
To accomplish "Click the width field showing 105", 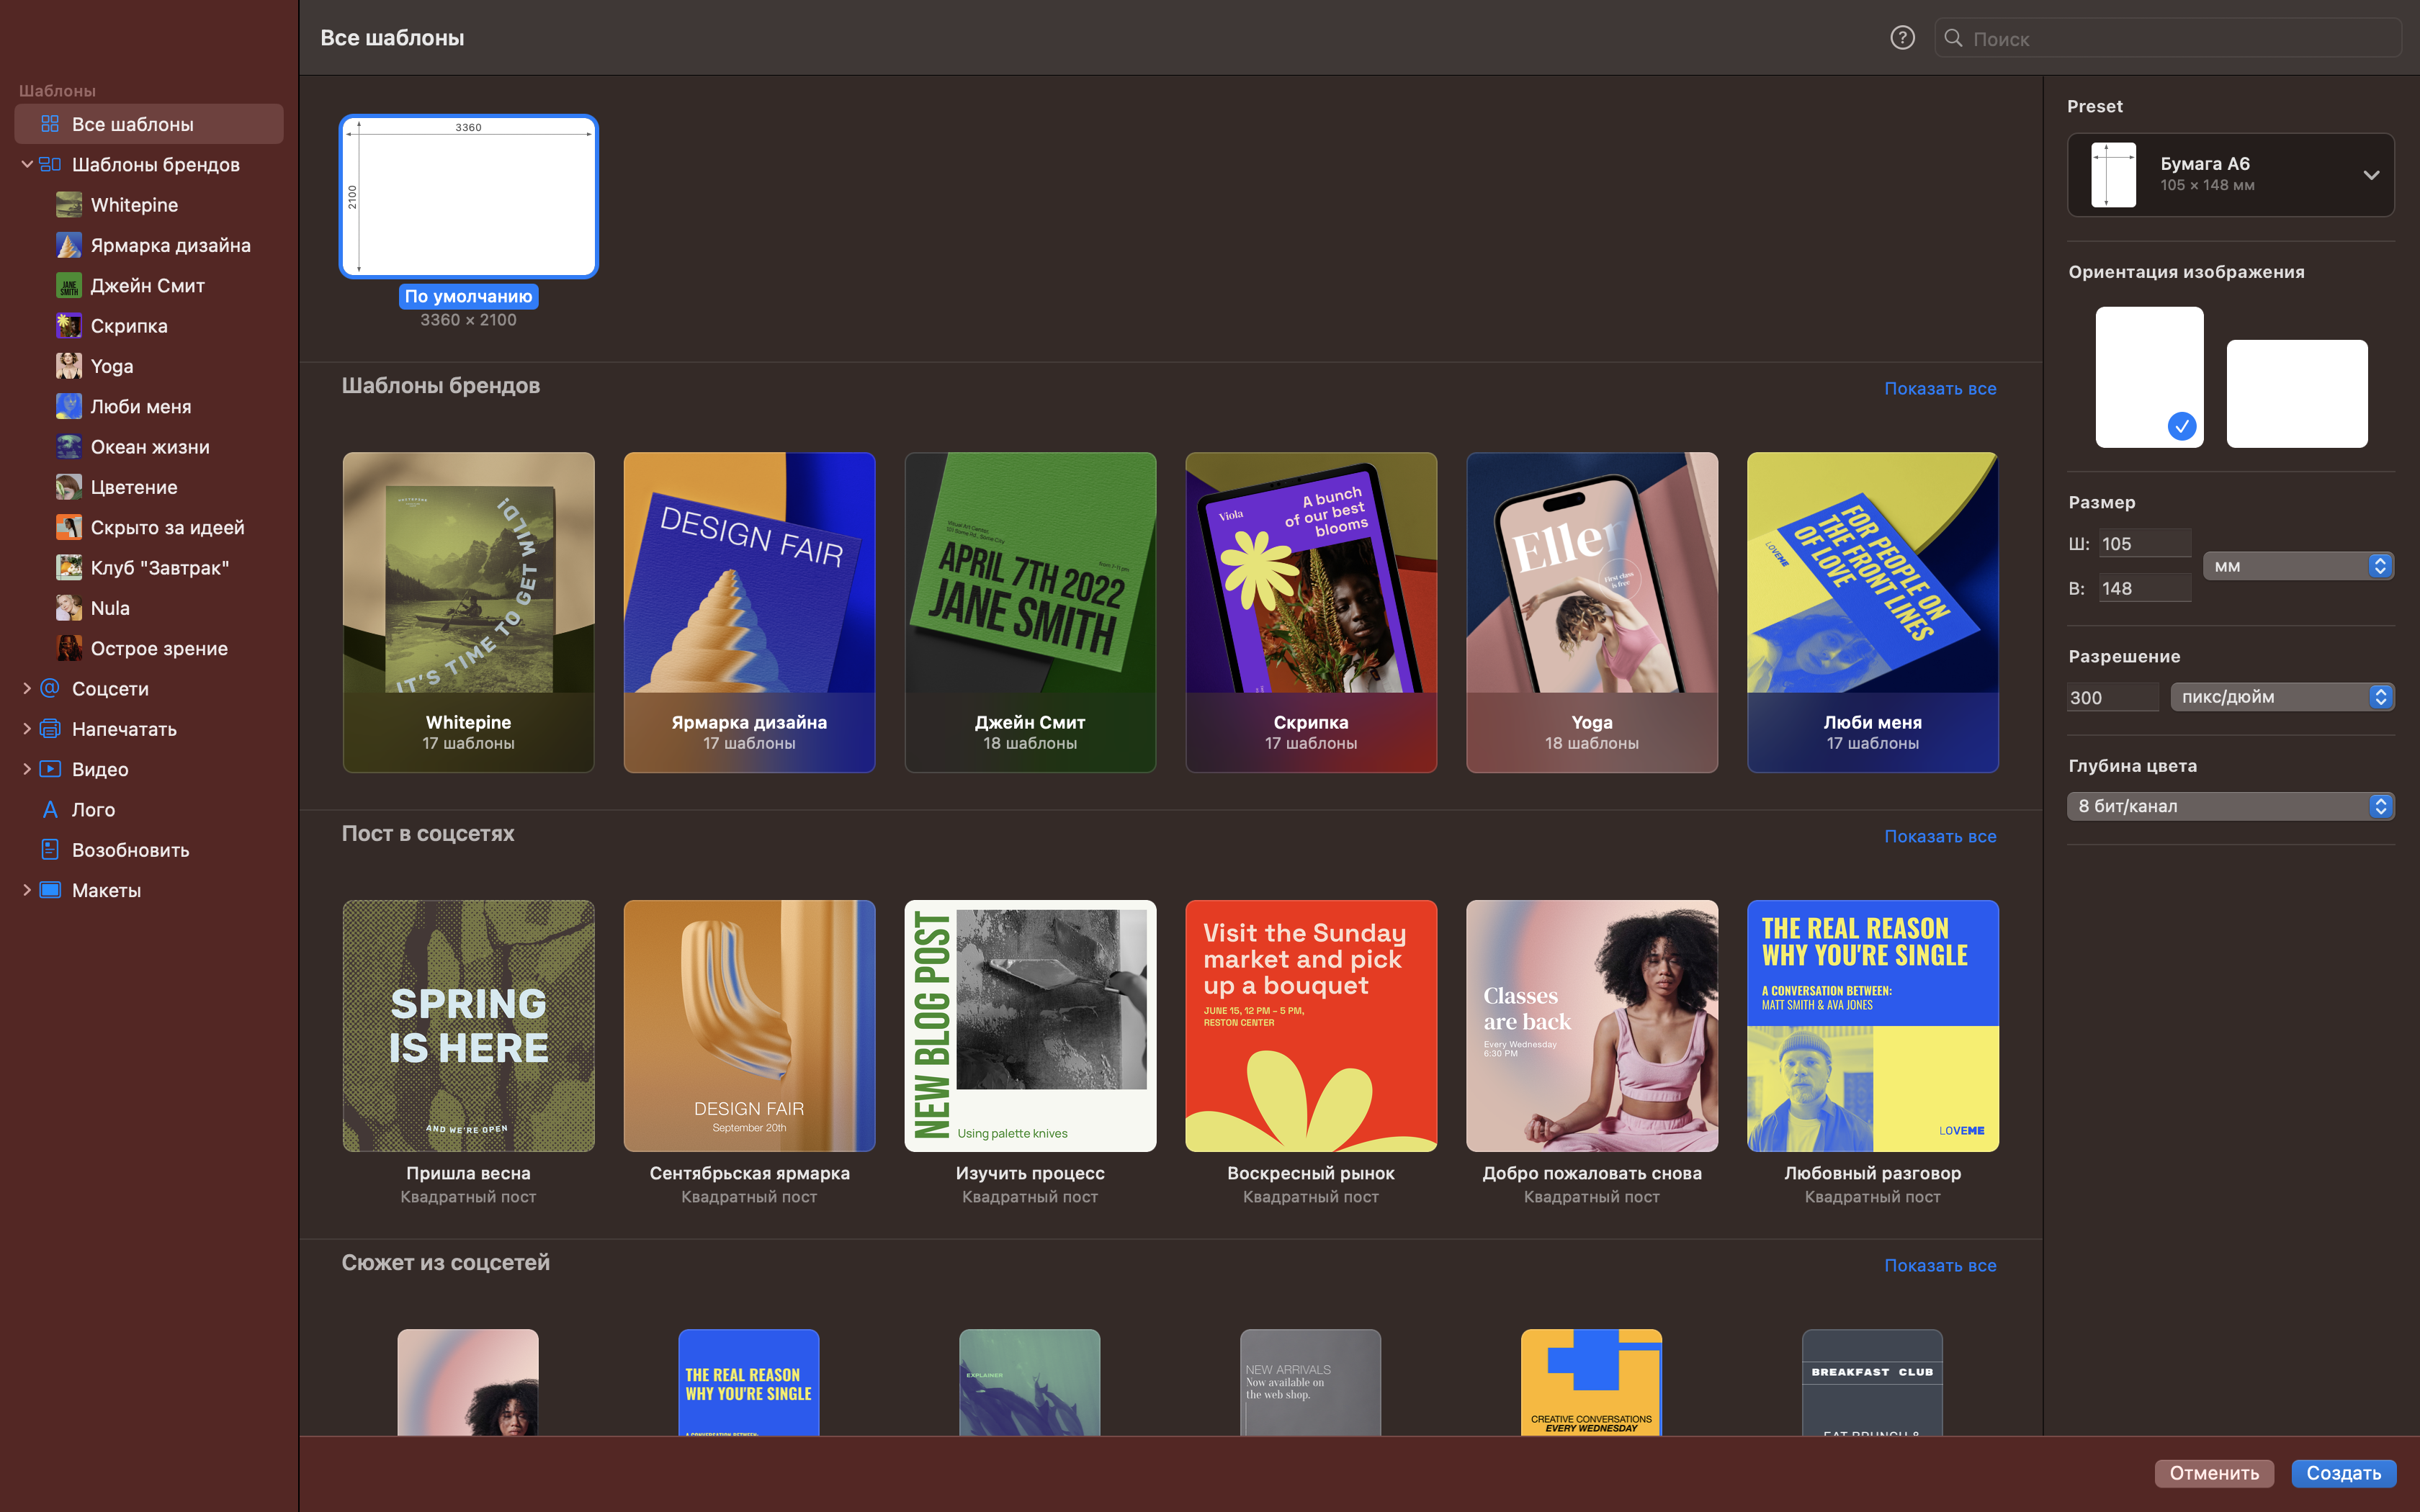I will (x=2144, y=543).
